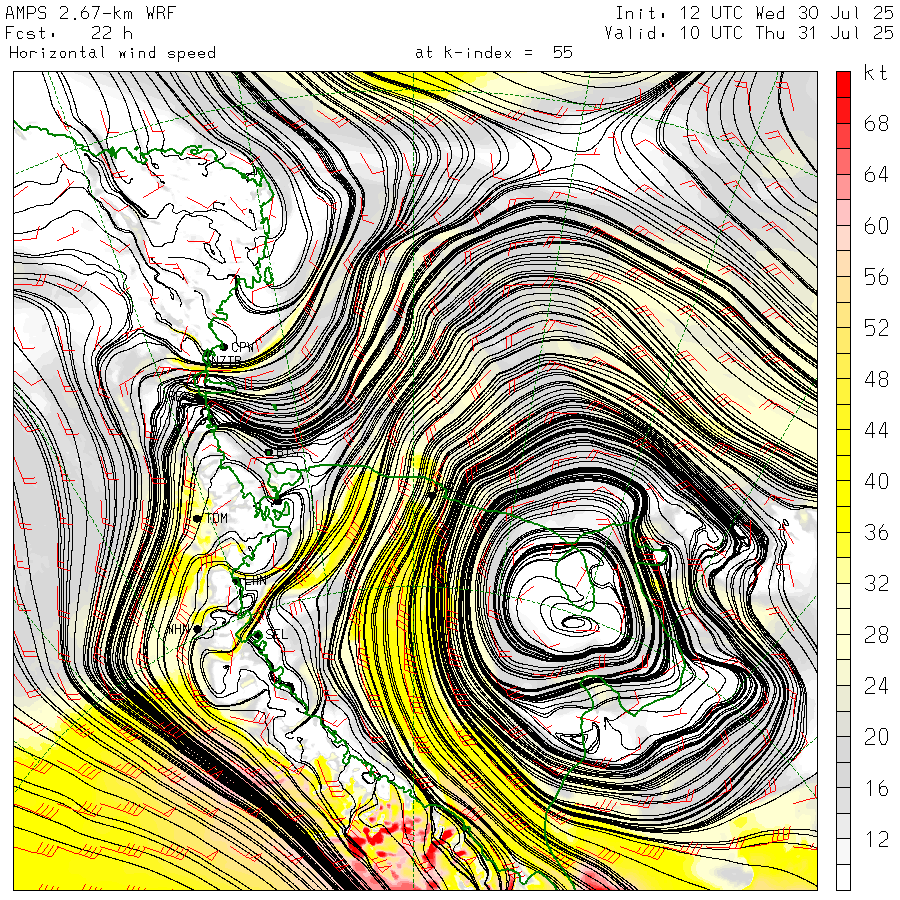Click the 'kt' unit label above the colorbar

tap(876, 73)
